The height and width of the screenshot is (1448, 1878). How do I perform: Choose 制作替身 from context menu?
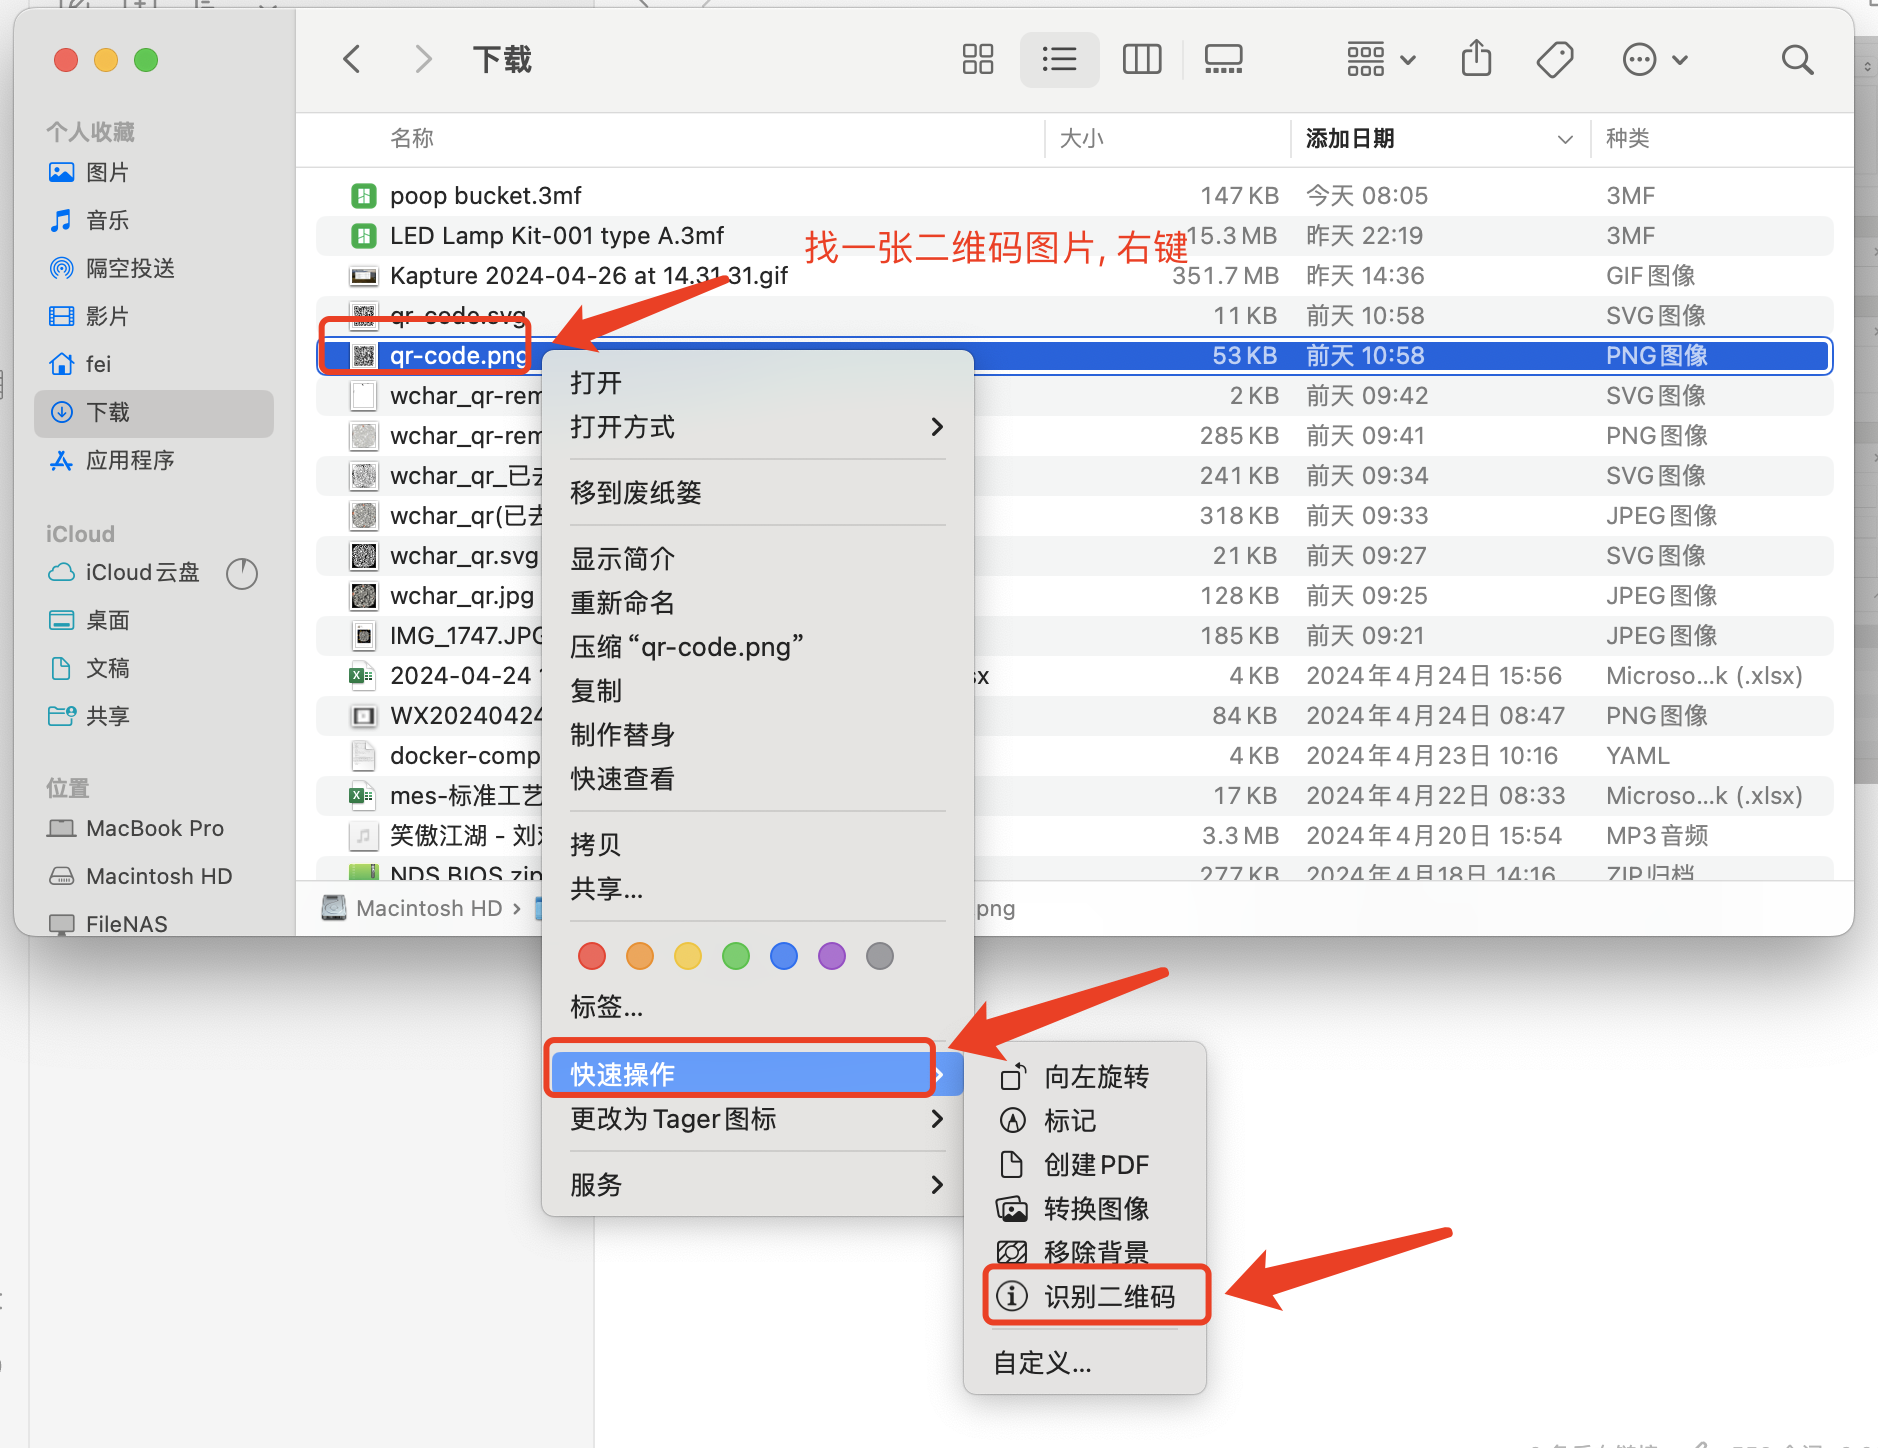point(757,734)
